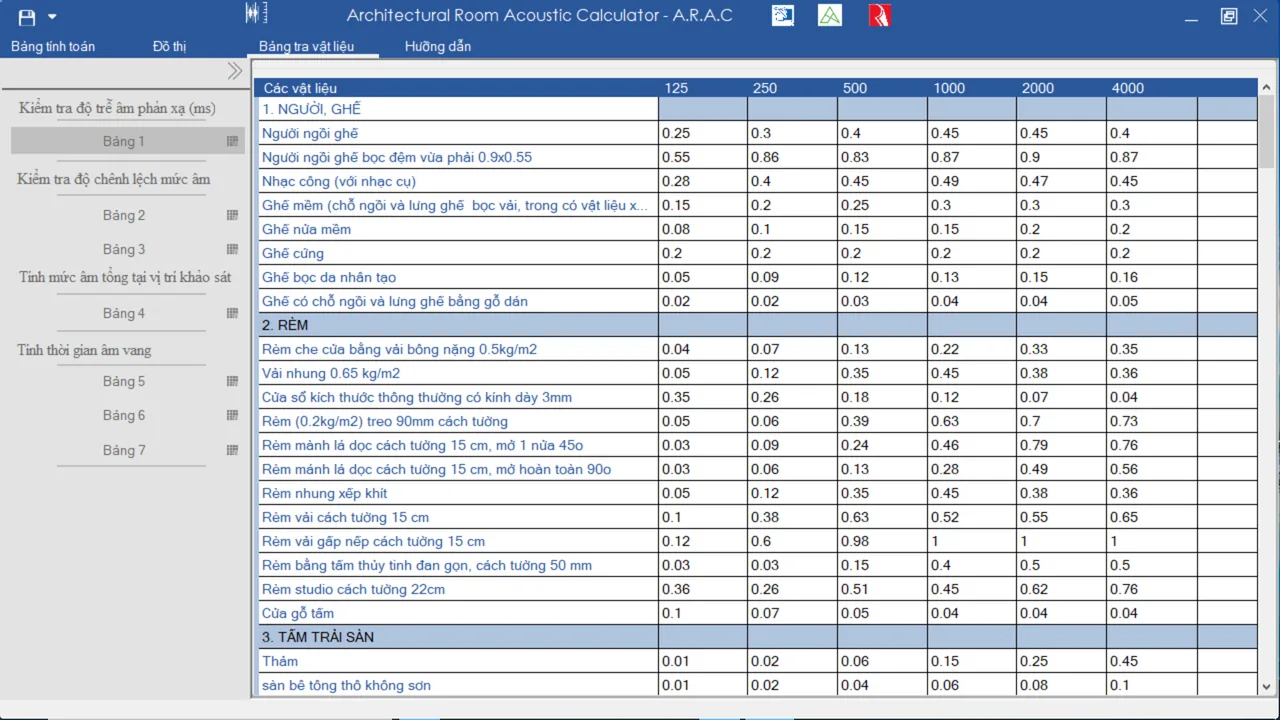Click the green triangle logo icon
Viewport: 1280px width, 720px height.
(x=830, y=15)
